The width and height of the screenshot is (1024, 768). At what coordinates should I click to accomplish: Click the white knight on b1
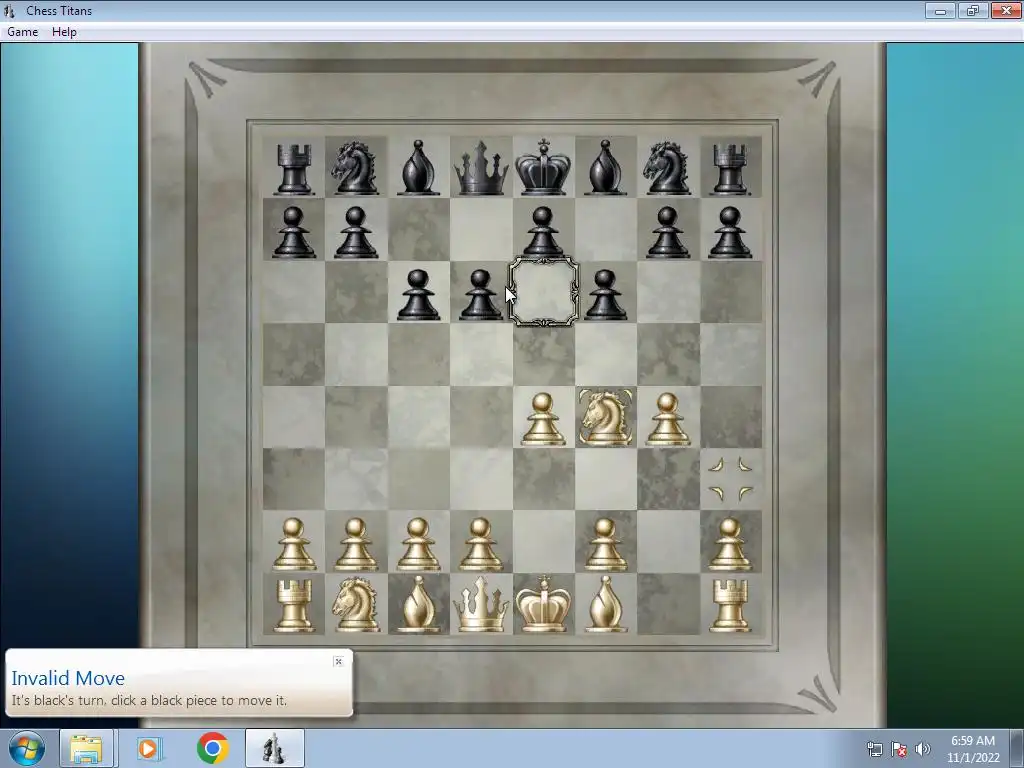(x=356, y=605)
